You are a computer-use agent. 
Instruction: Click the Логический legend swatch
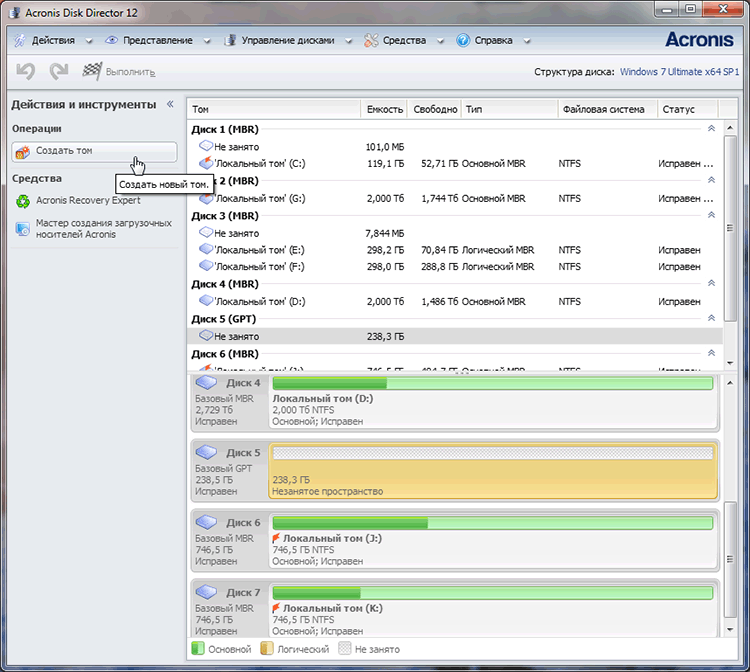click(266, 648)
